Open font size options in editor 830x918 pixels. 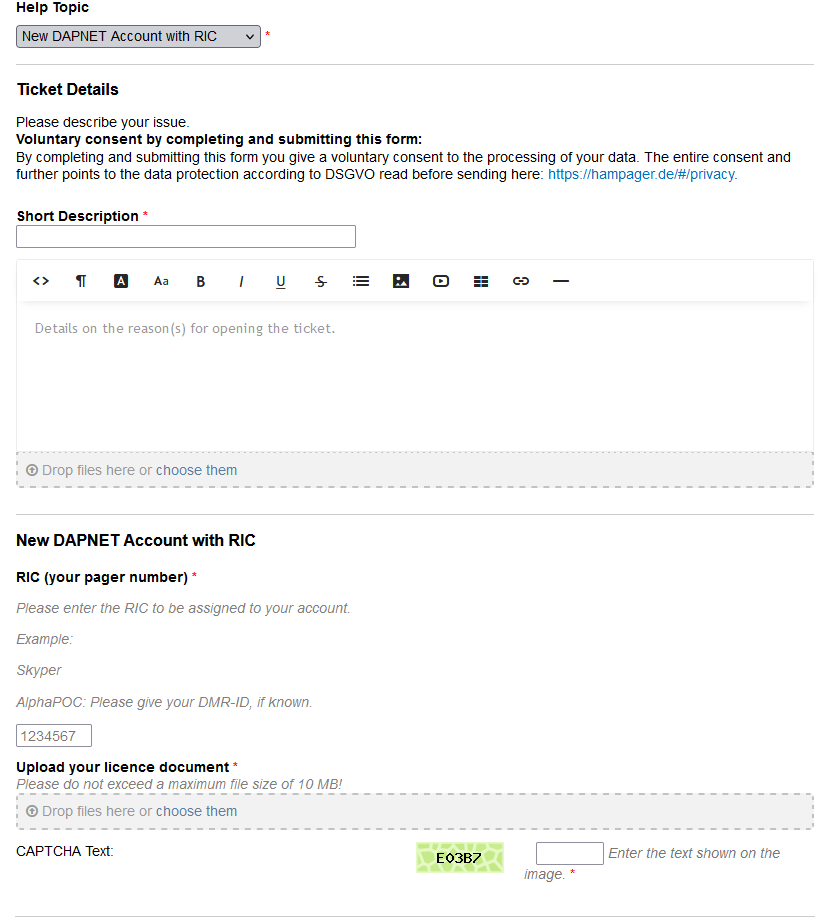[x=161, y=281]
